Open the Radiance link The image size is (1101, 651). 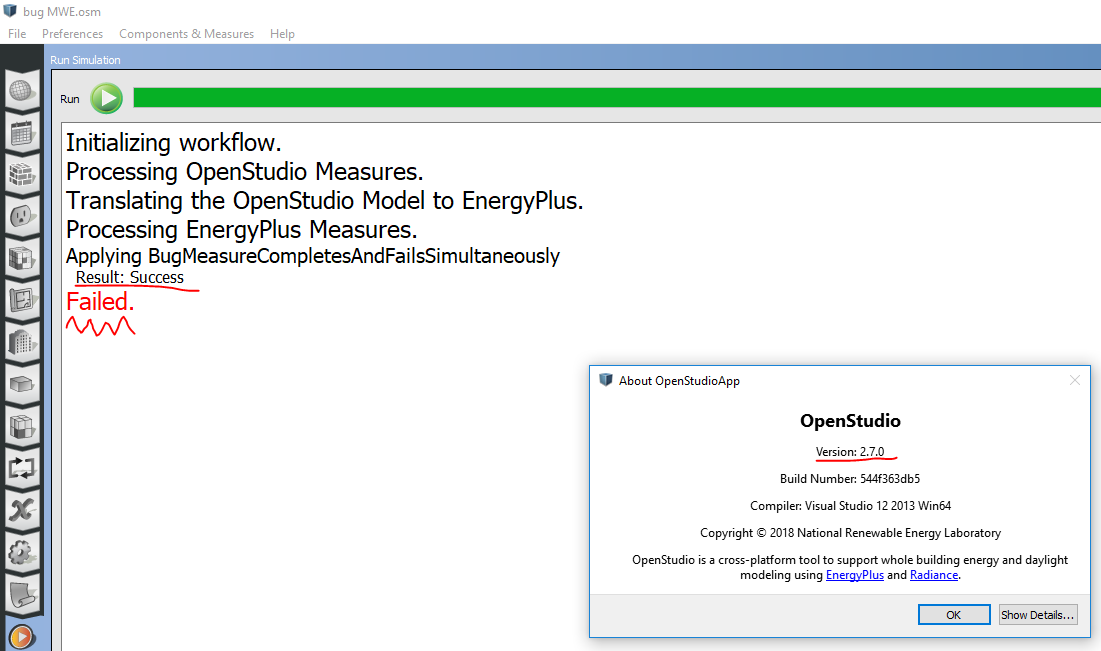[x=933, y=574]
